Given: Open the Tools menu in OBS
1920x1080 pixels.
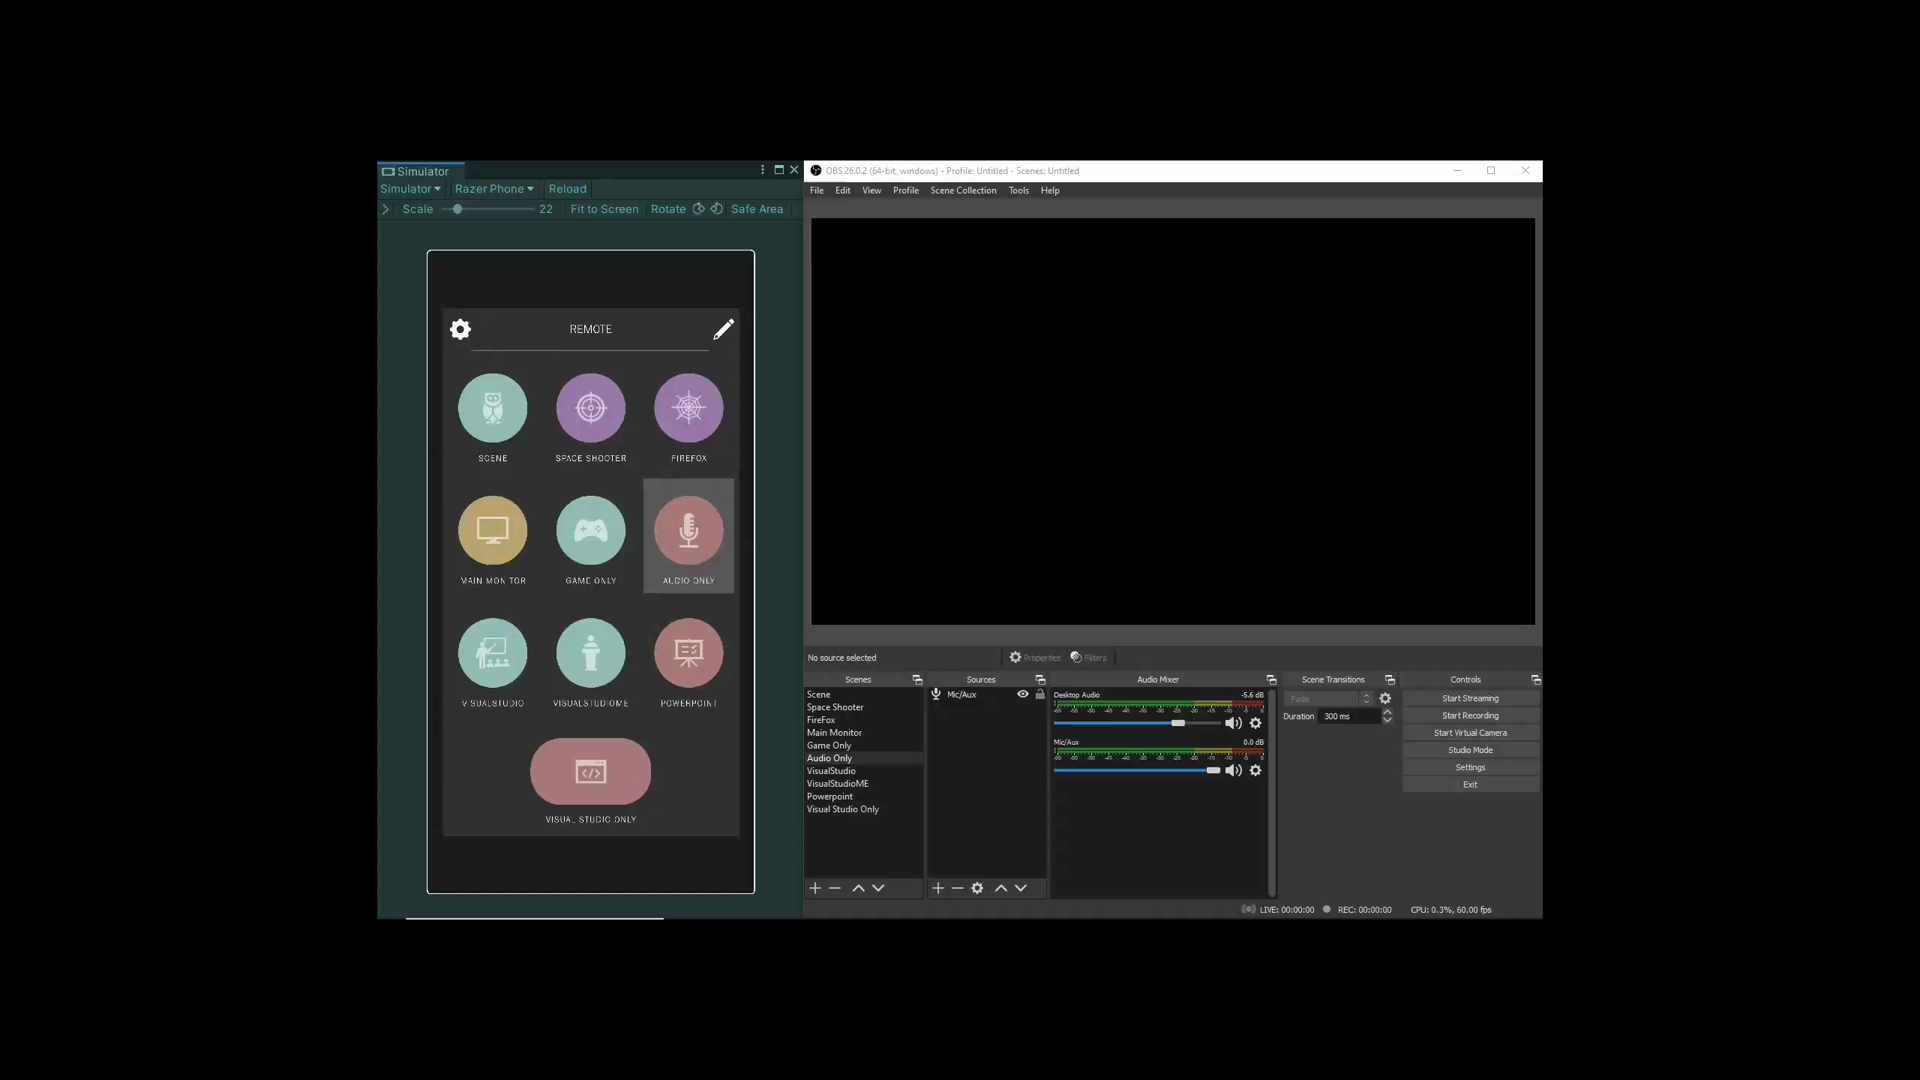Looking at the screenshot, I should (x=1018, y=190).
